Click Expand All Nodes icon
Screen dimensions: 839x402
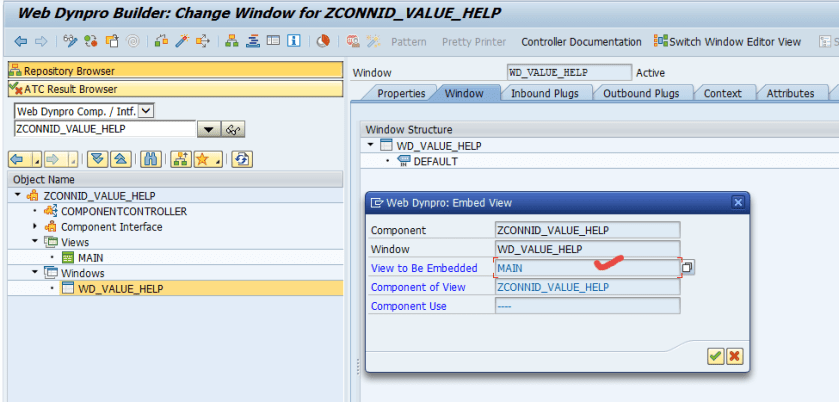tap(97, 159)
